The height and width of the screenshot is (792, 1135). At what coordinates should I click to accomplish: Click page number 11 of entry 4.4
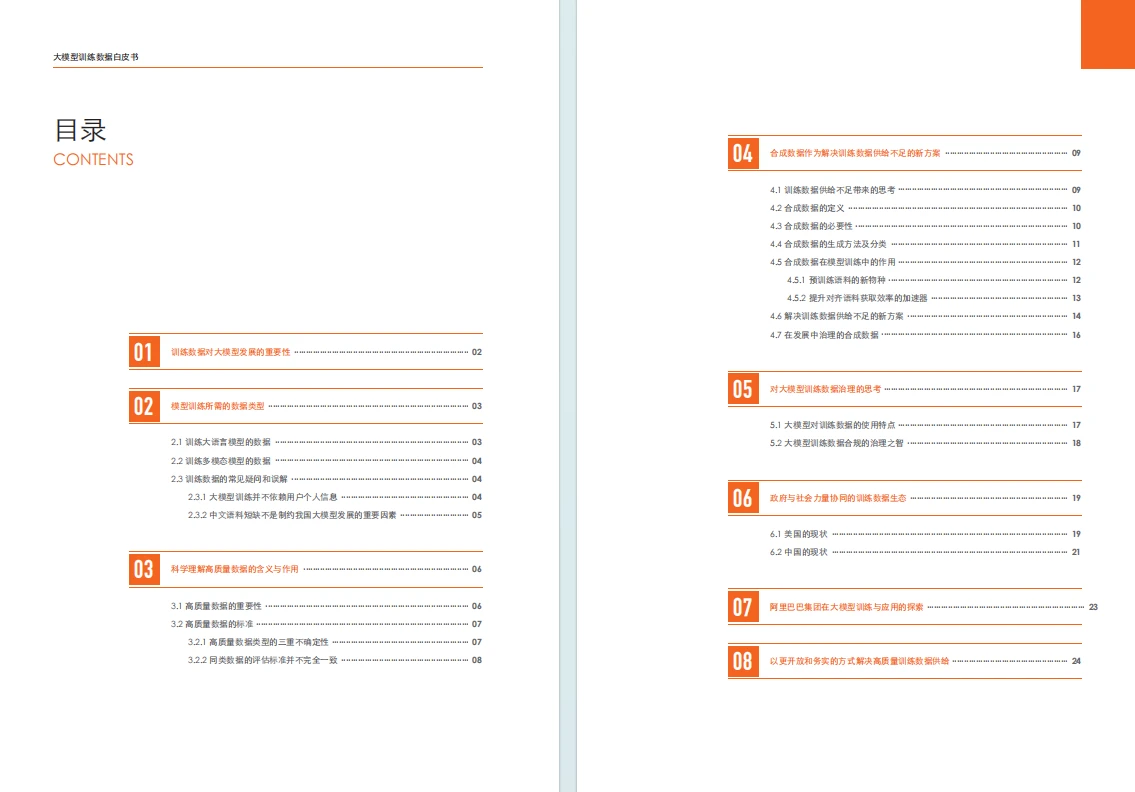pyautogui.click(x=1076, y=244)
